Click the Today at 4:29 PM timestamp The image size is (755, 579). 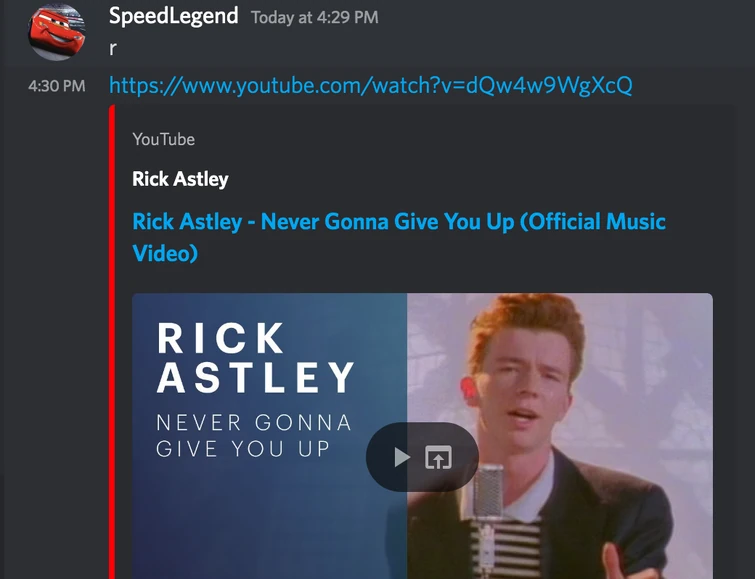314,18
